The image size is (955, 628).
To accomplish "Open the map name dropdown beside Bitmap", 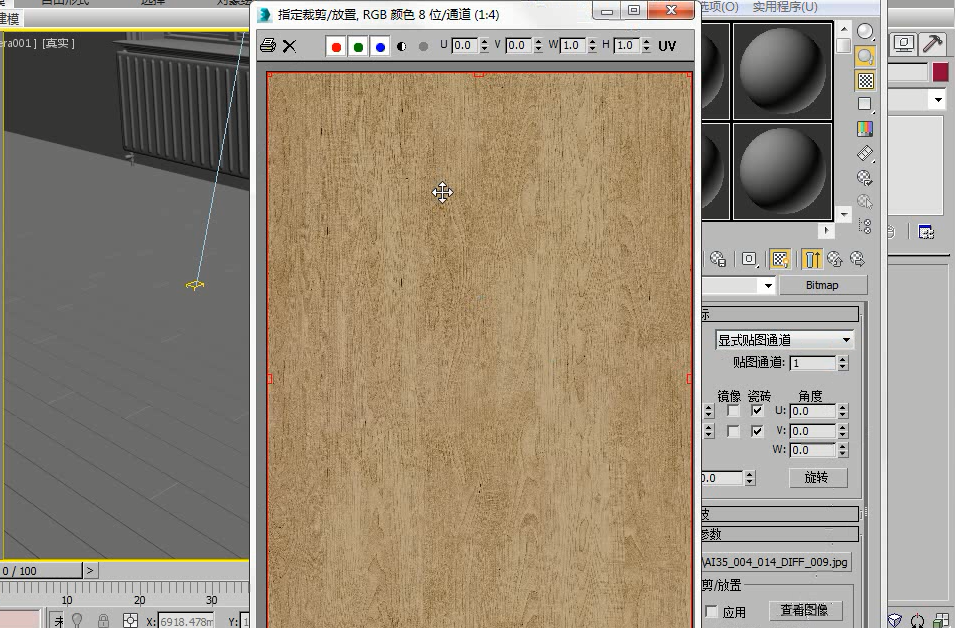I will tap(768, 285).
